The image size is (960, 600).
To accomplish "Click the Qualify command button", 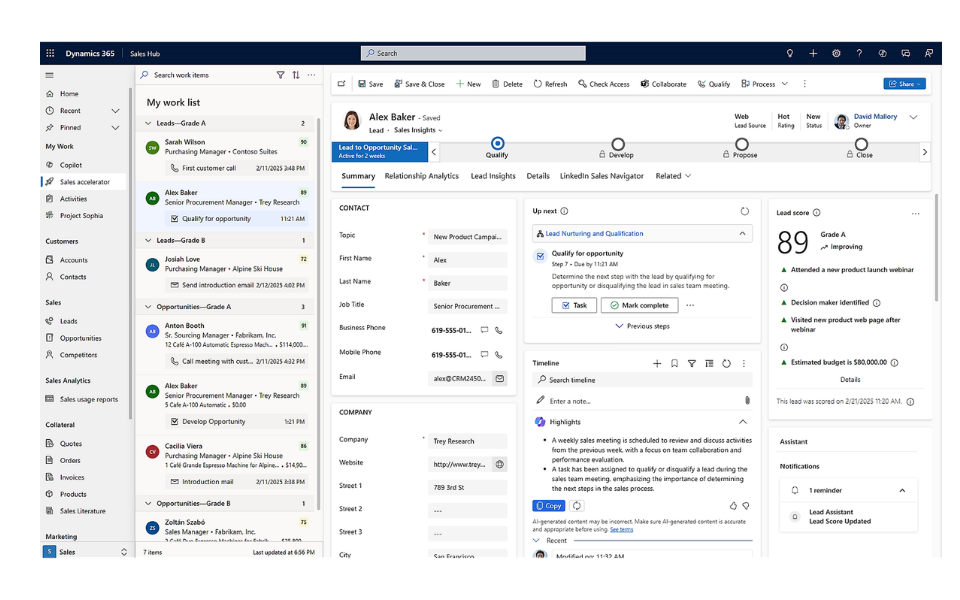I will pyautogui.click(x=714, y=84).
